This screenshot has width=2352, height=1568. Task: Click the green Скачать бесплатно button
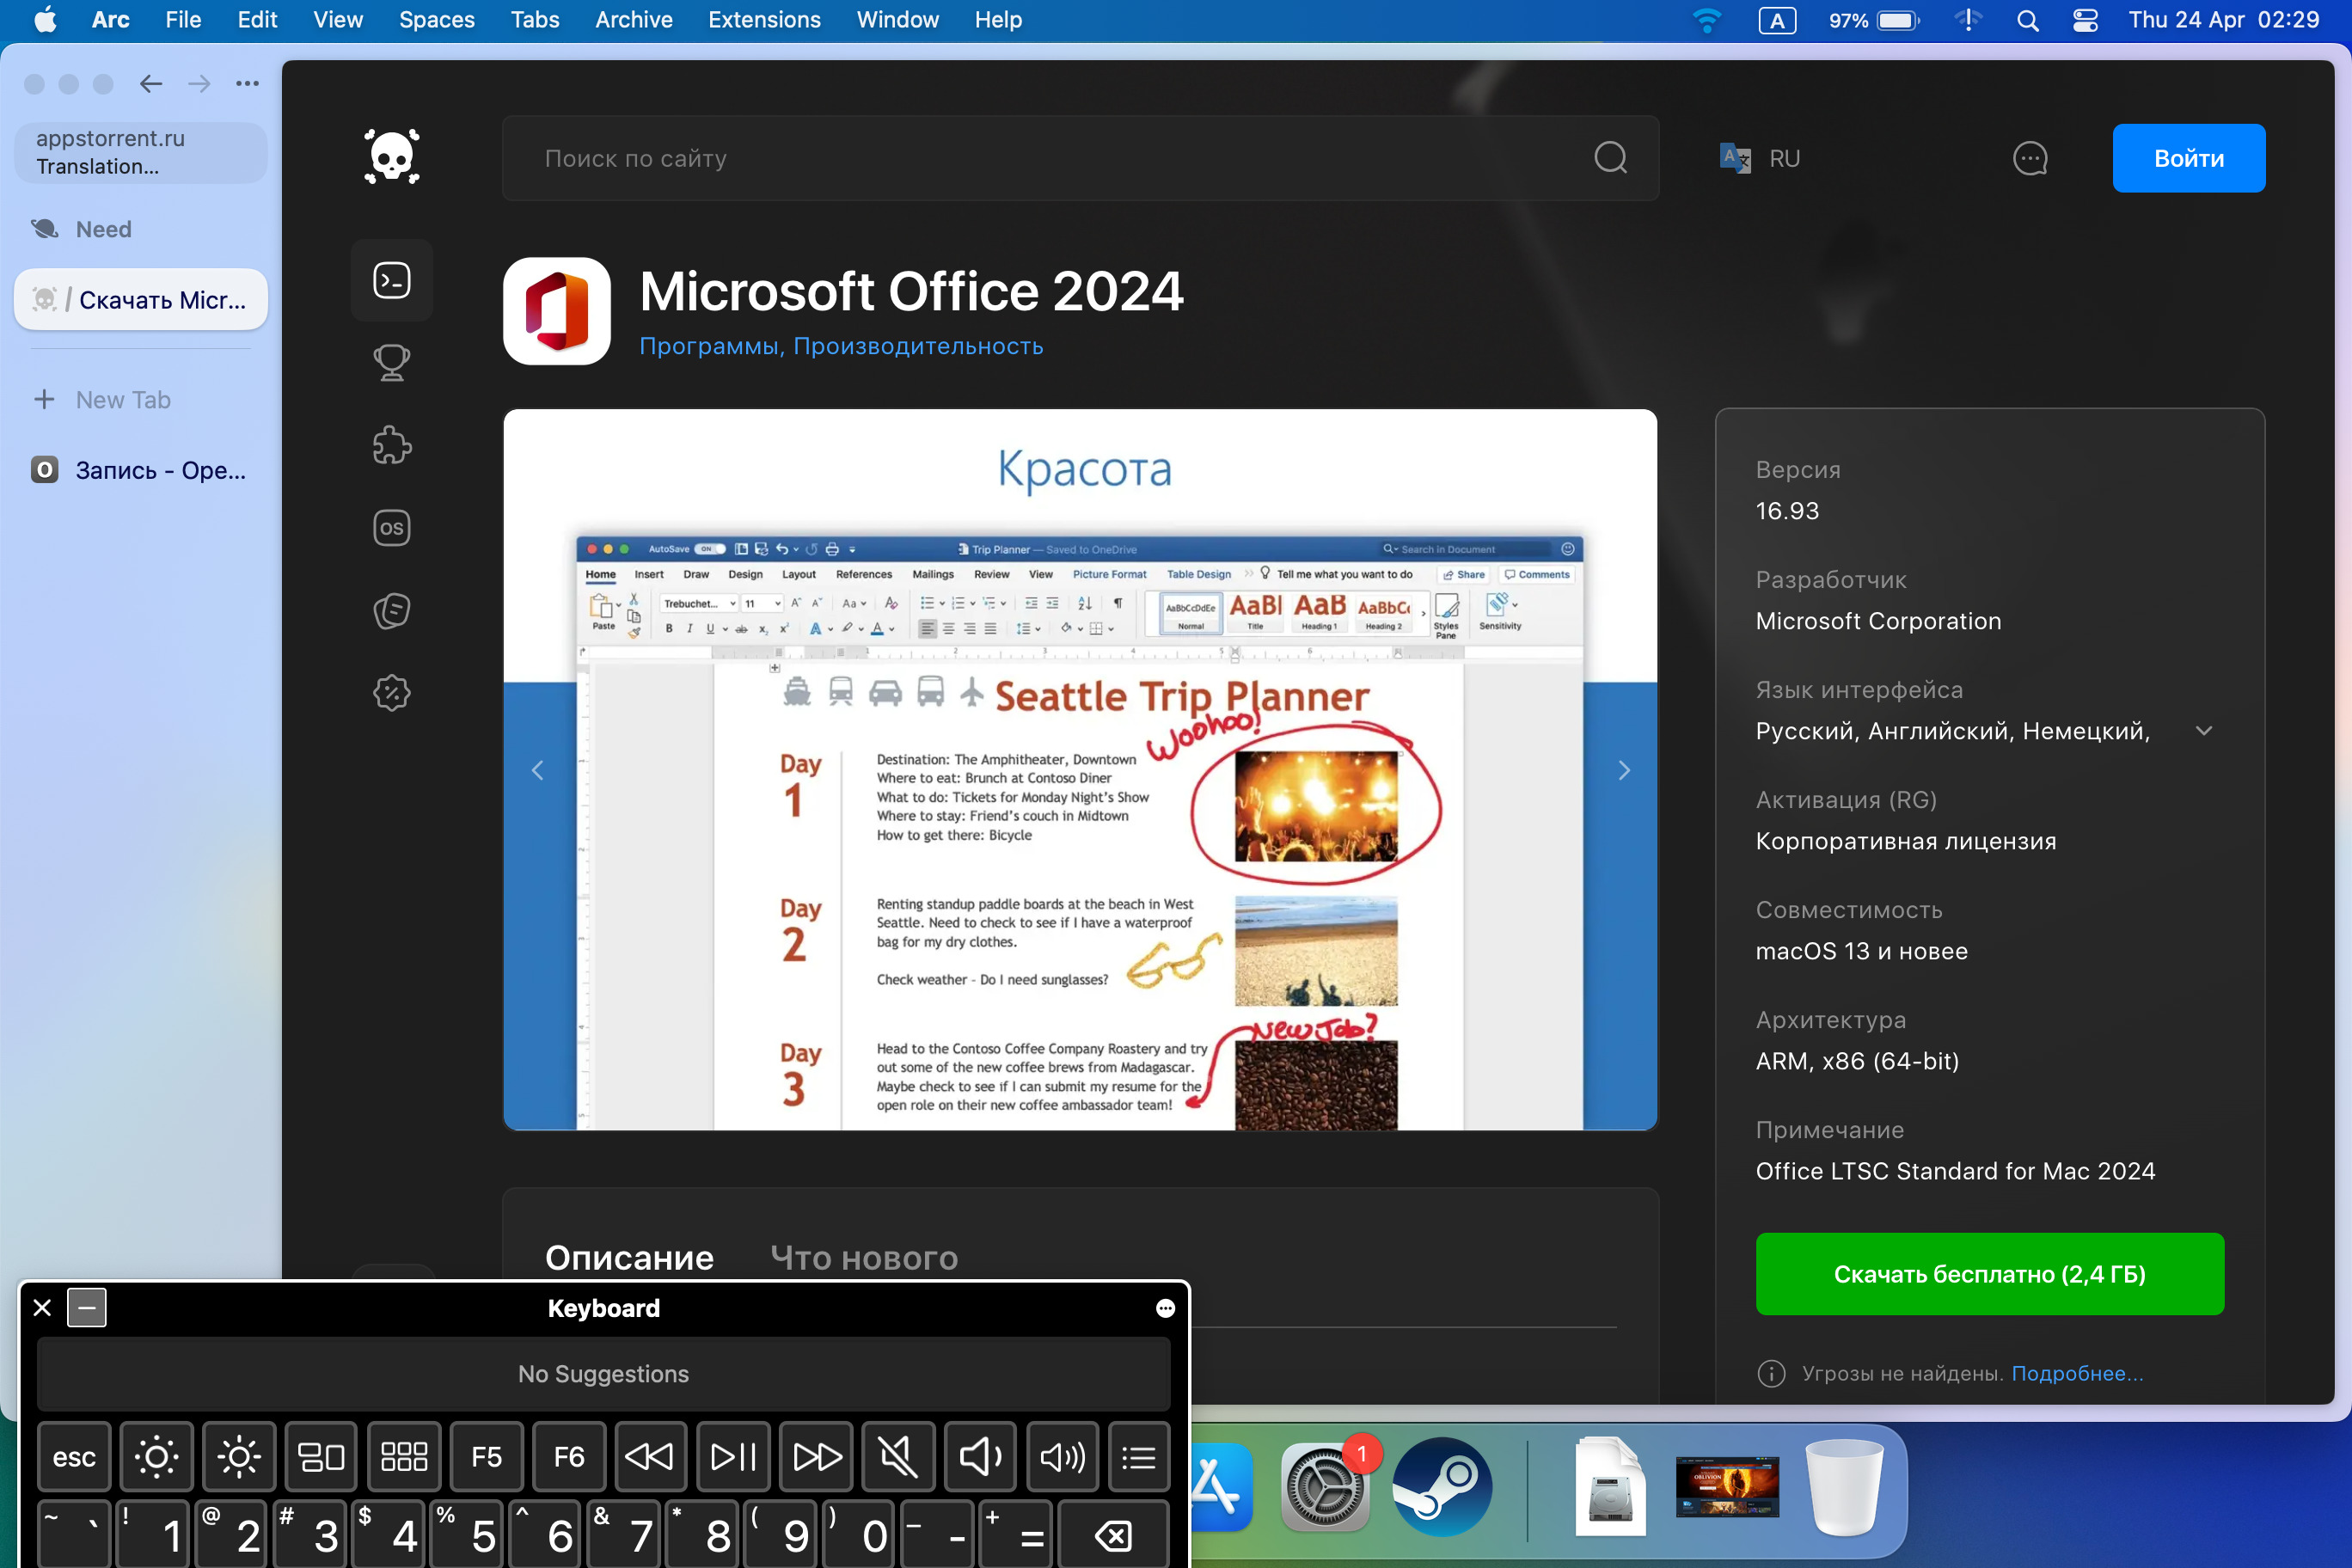(x=1989, y=1274)
